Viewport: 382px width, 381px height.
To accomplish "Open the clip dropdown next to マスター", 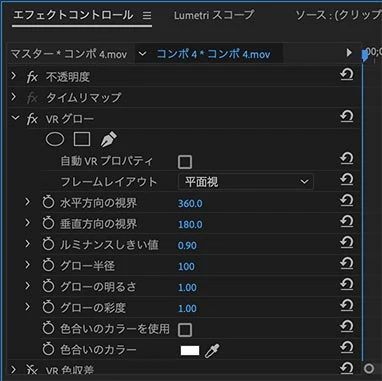I will (142, 53).
